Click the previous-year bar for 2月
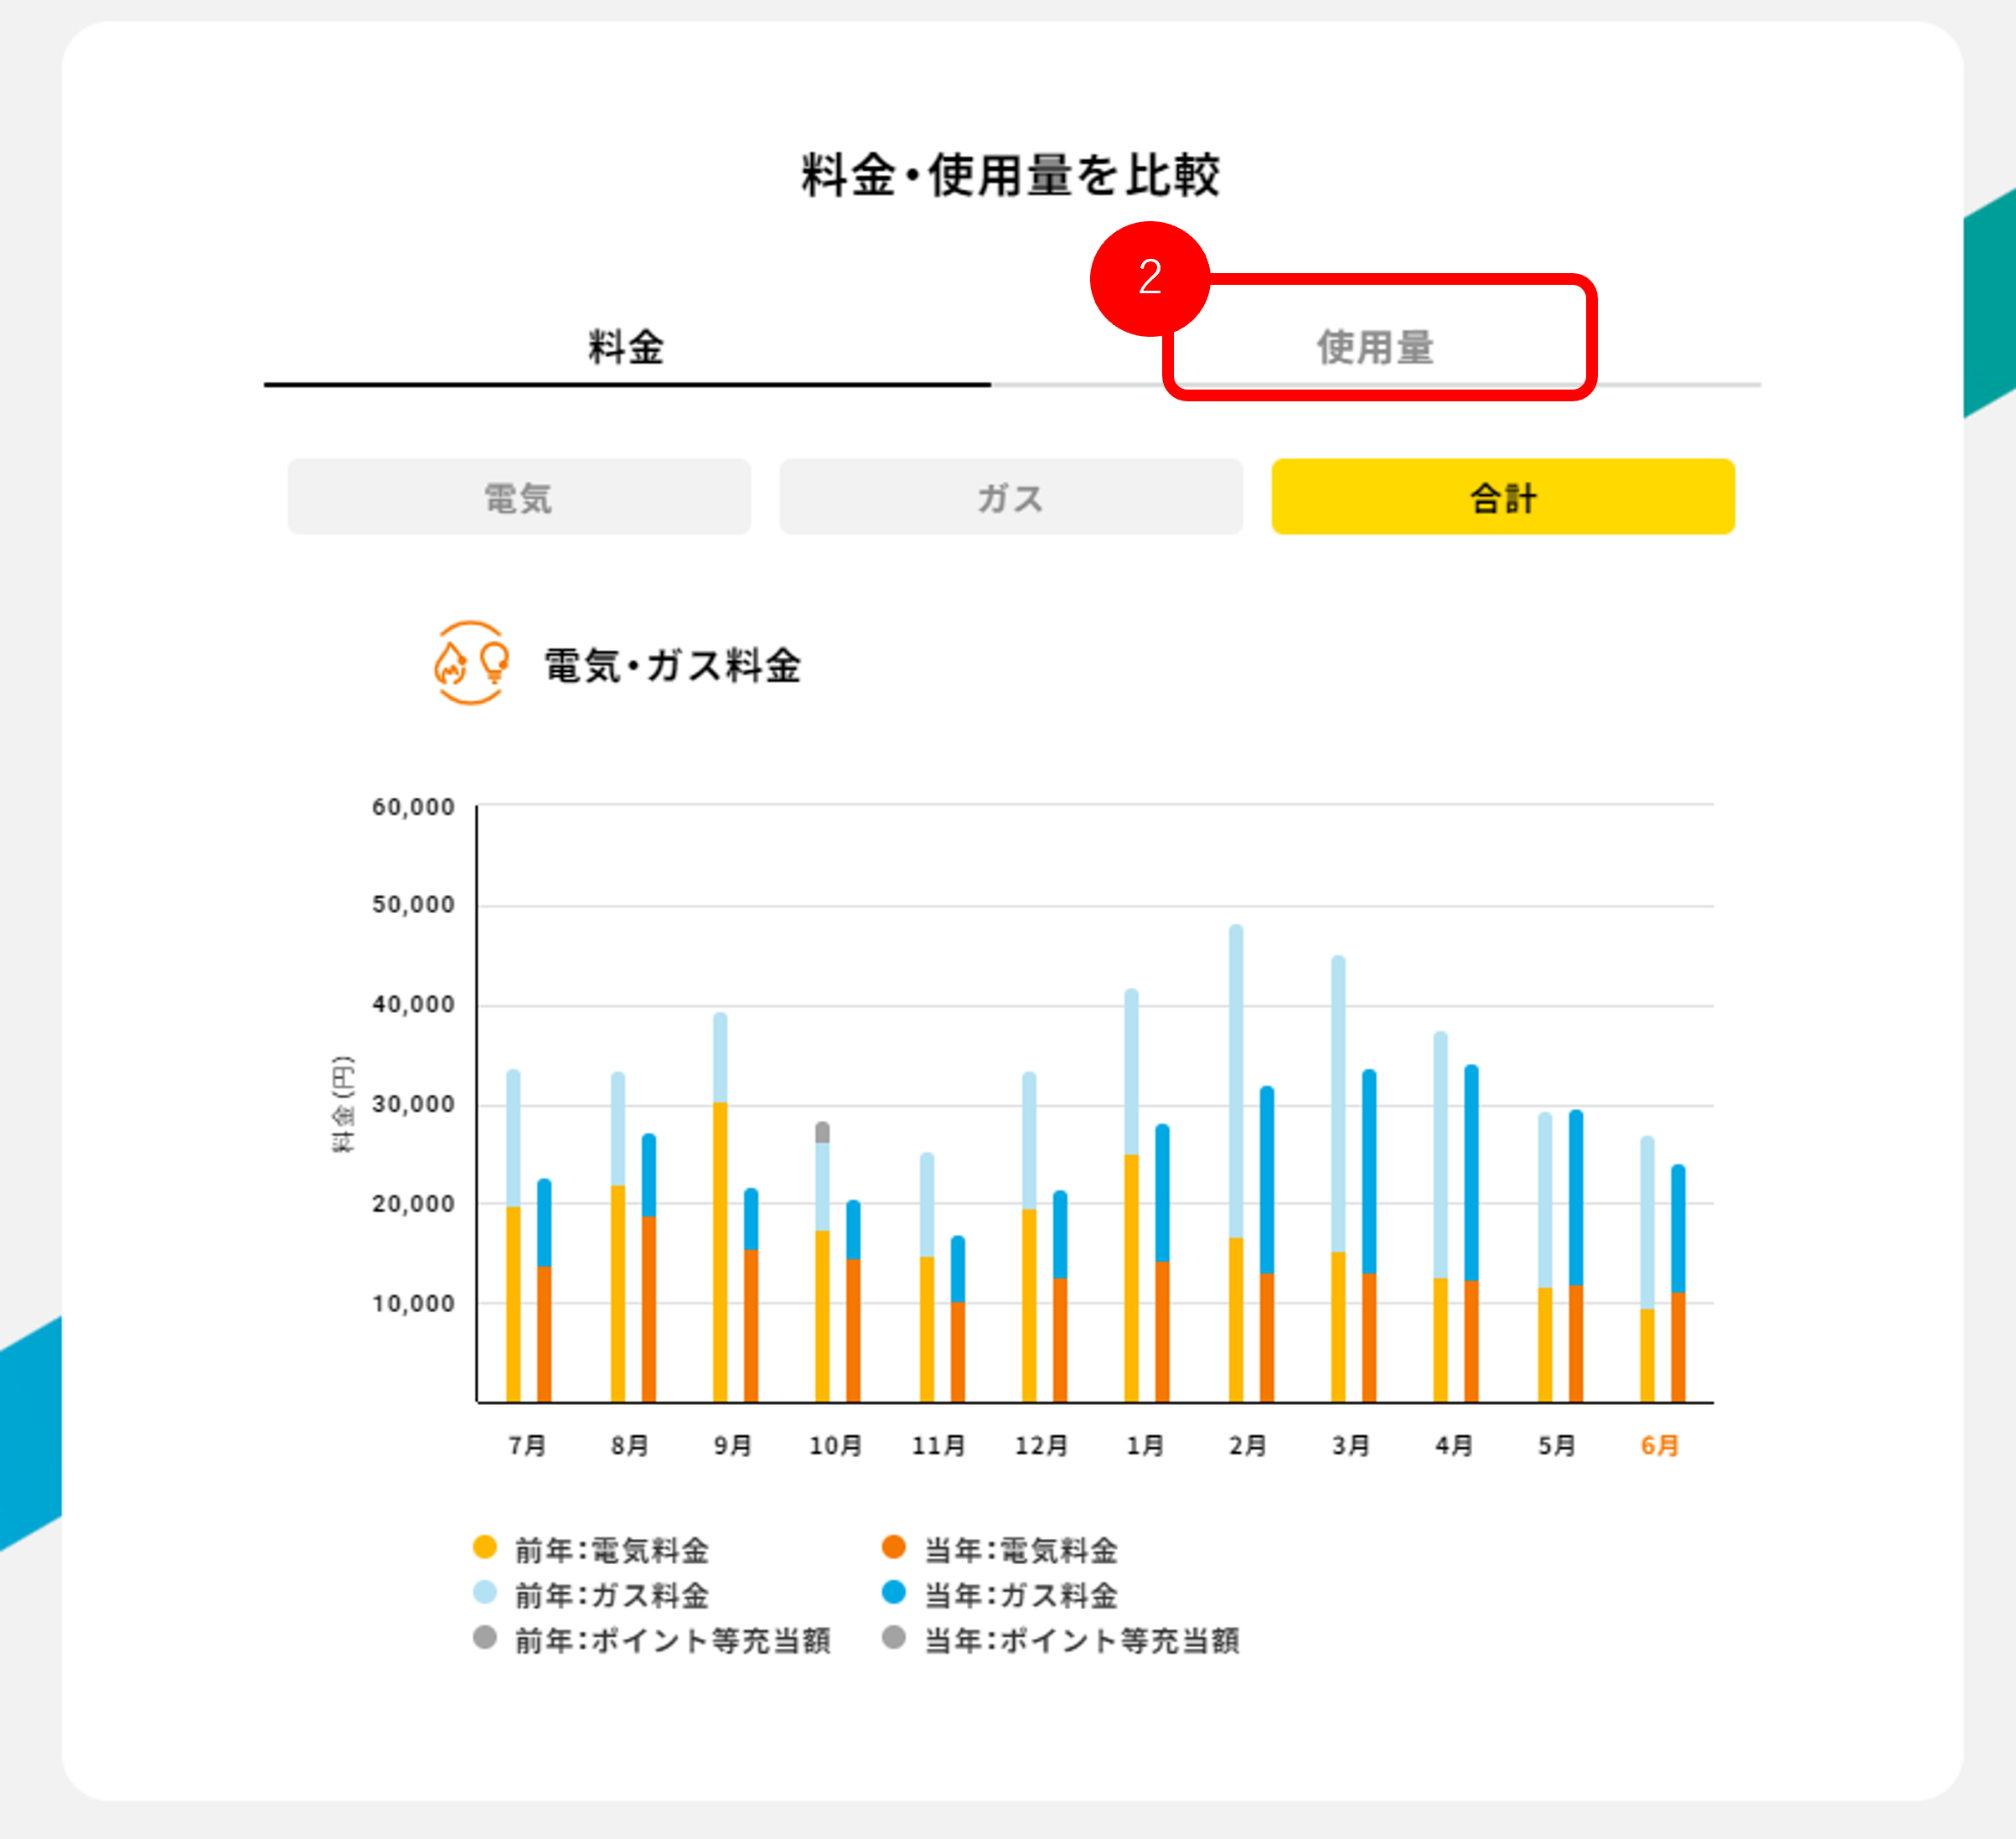The width and height of the screenshot is (2016, 1839). [x=1236, y=1163]
